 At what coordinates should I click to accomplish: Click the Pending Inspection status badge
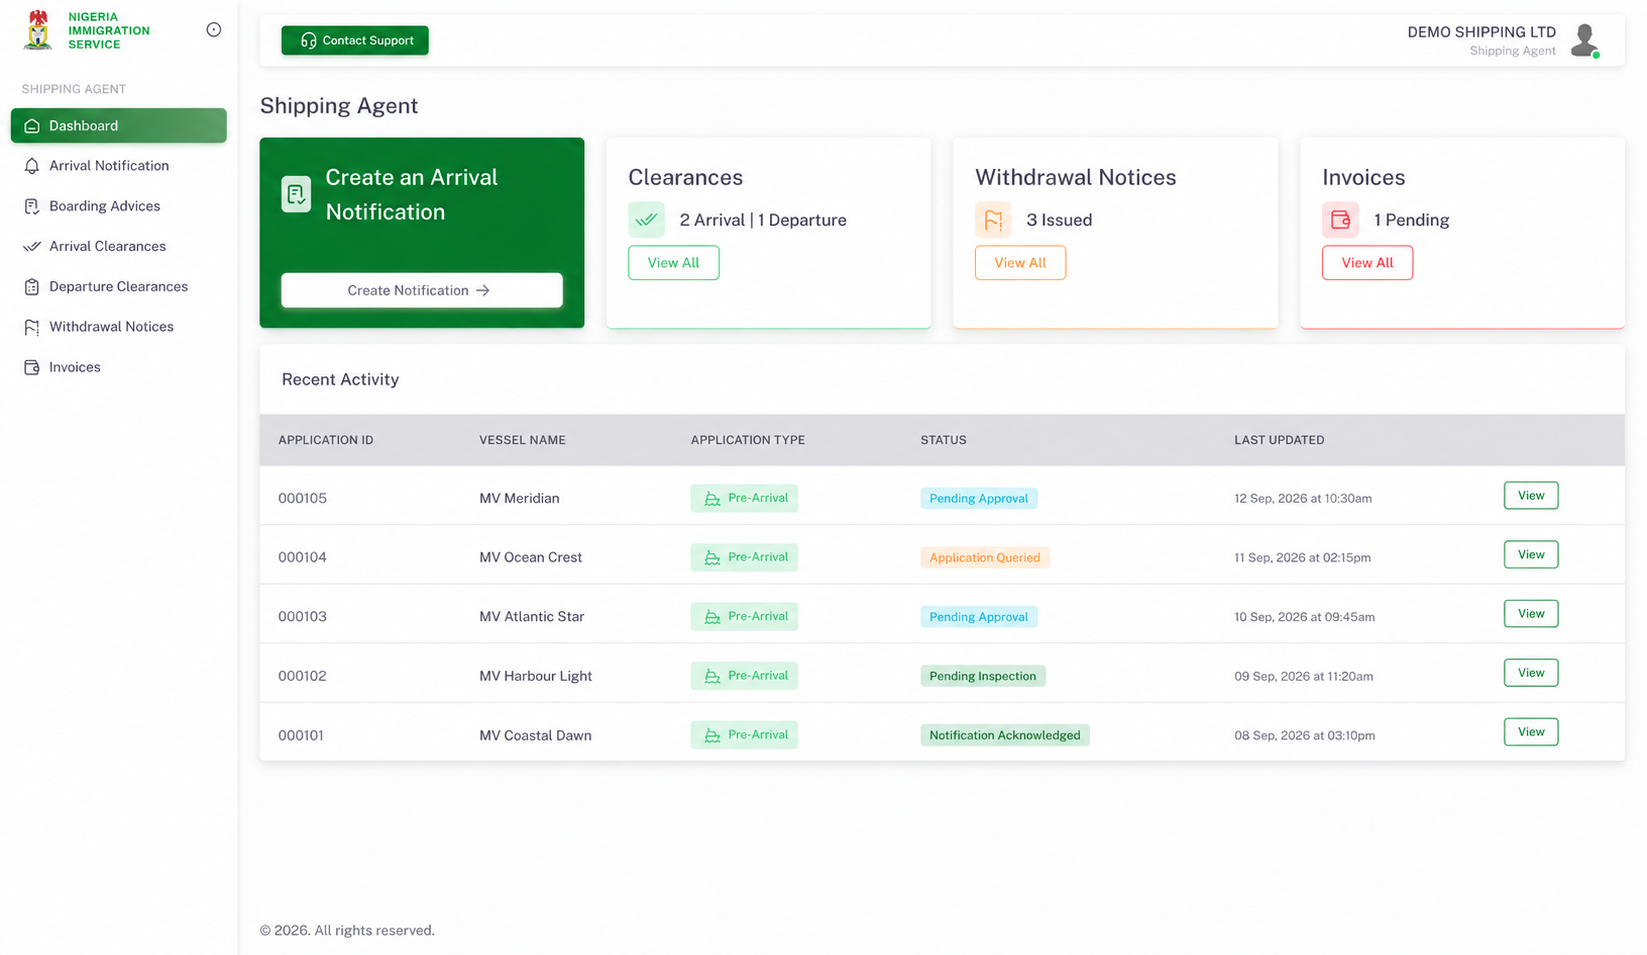click(x=983, y=676)
